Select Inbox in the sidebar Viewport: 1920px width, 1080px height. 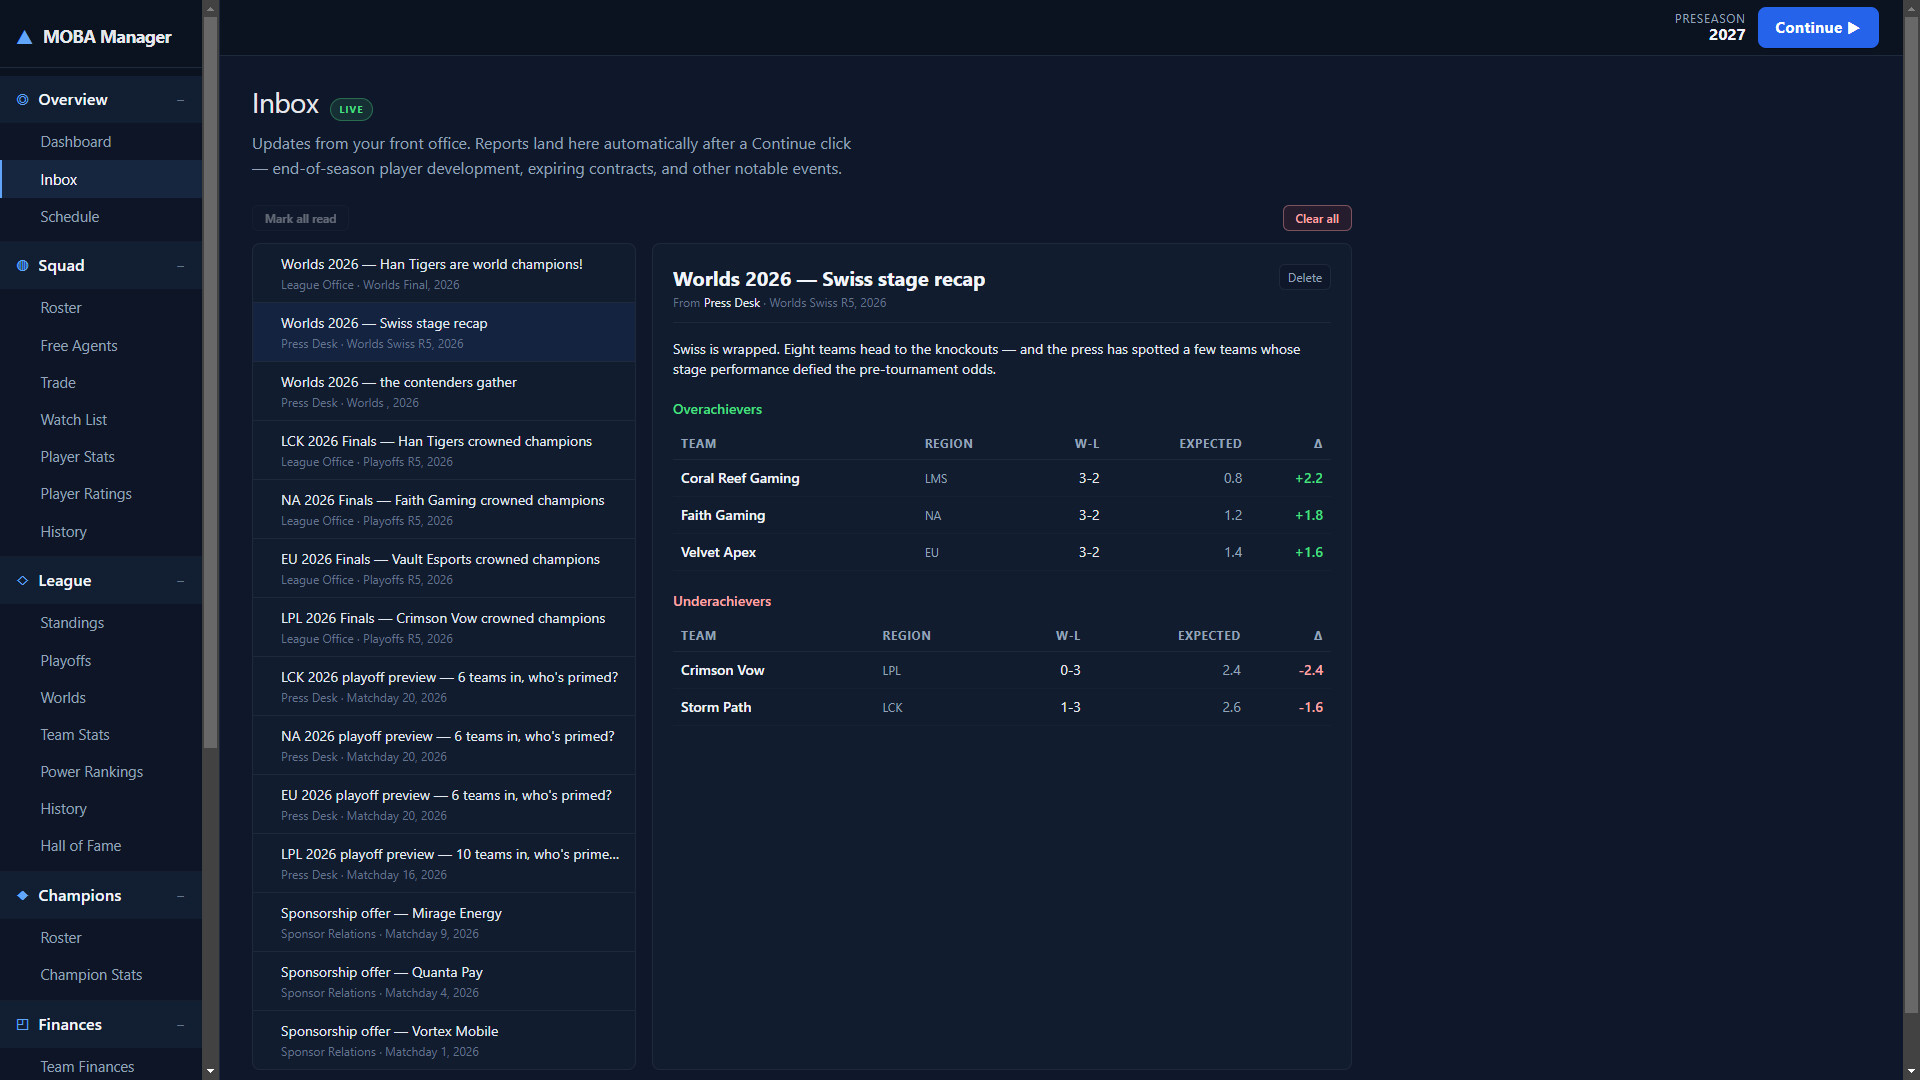pyautogui.click(x=101, y=180)
